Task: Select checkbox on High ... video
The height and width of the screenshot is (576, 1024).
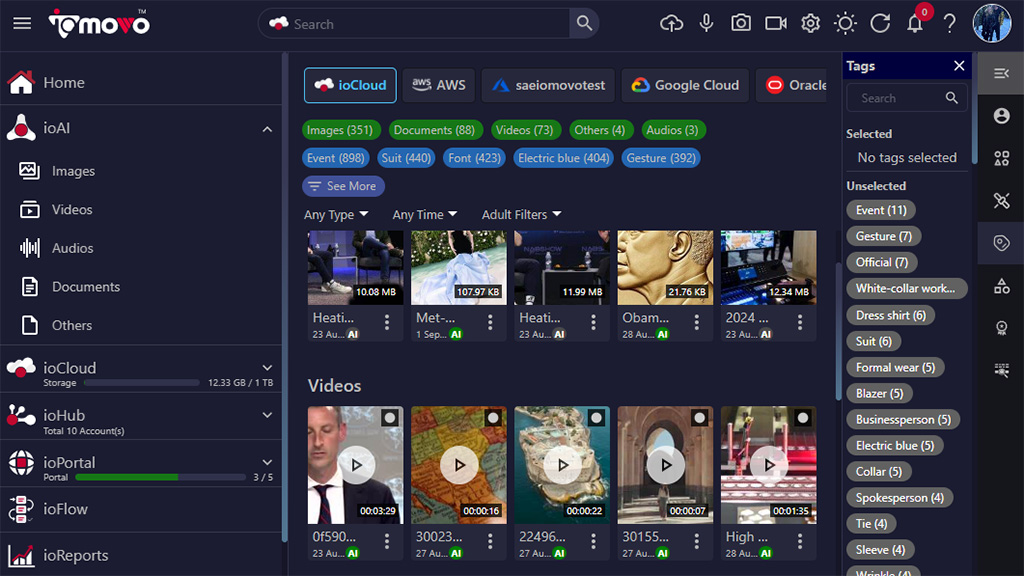Action: click(x=803, y=418)
